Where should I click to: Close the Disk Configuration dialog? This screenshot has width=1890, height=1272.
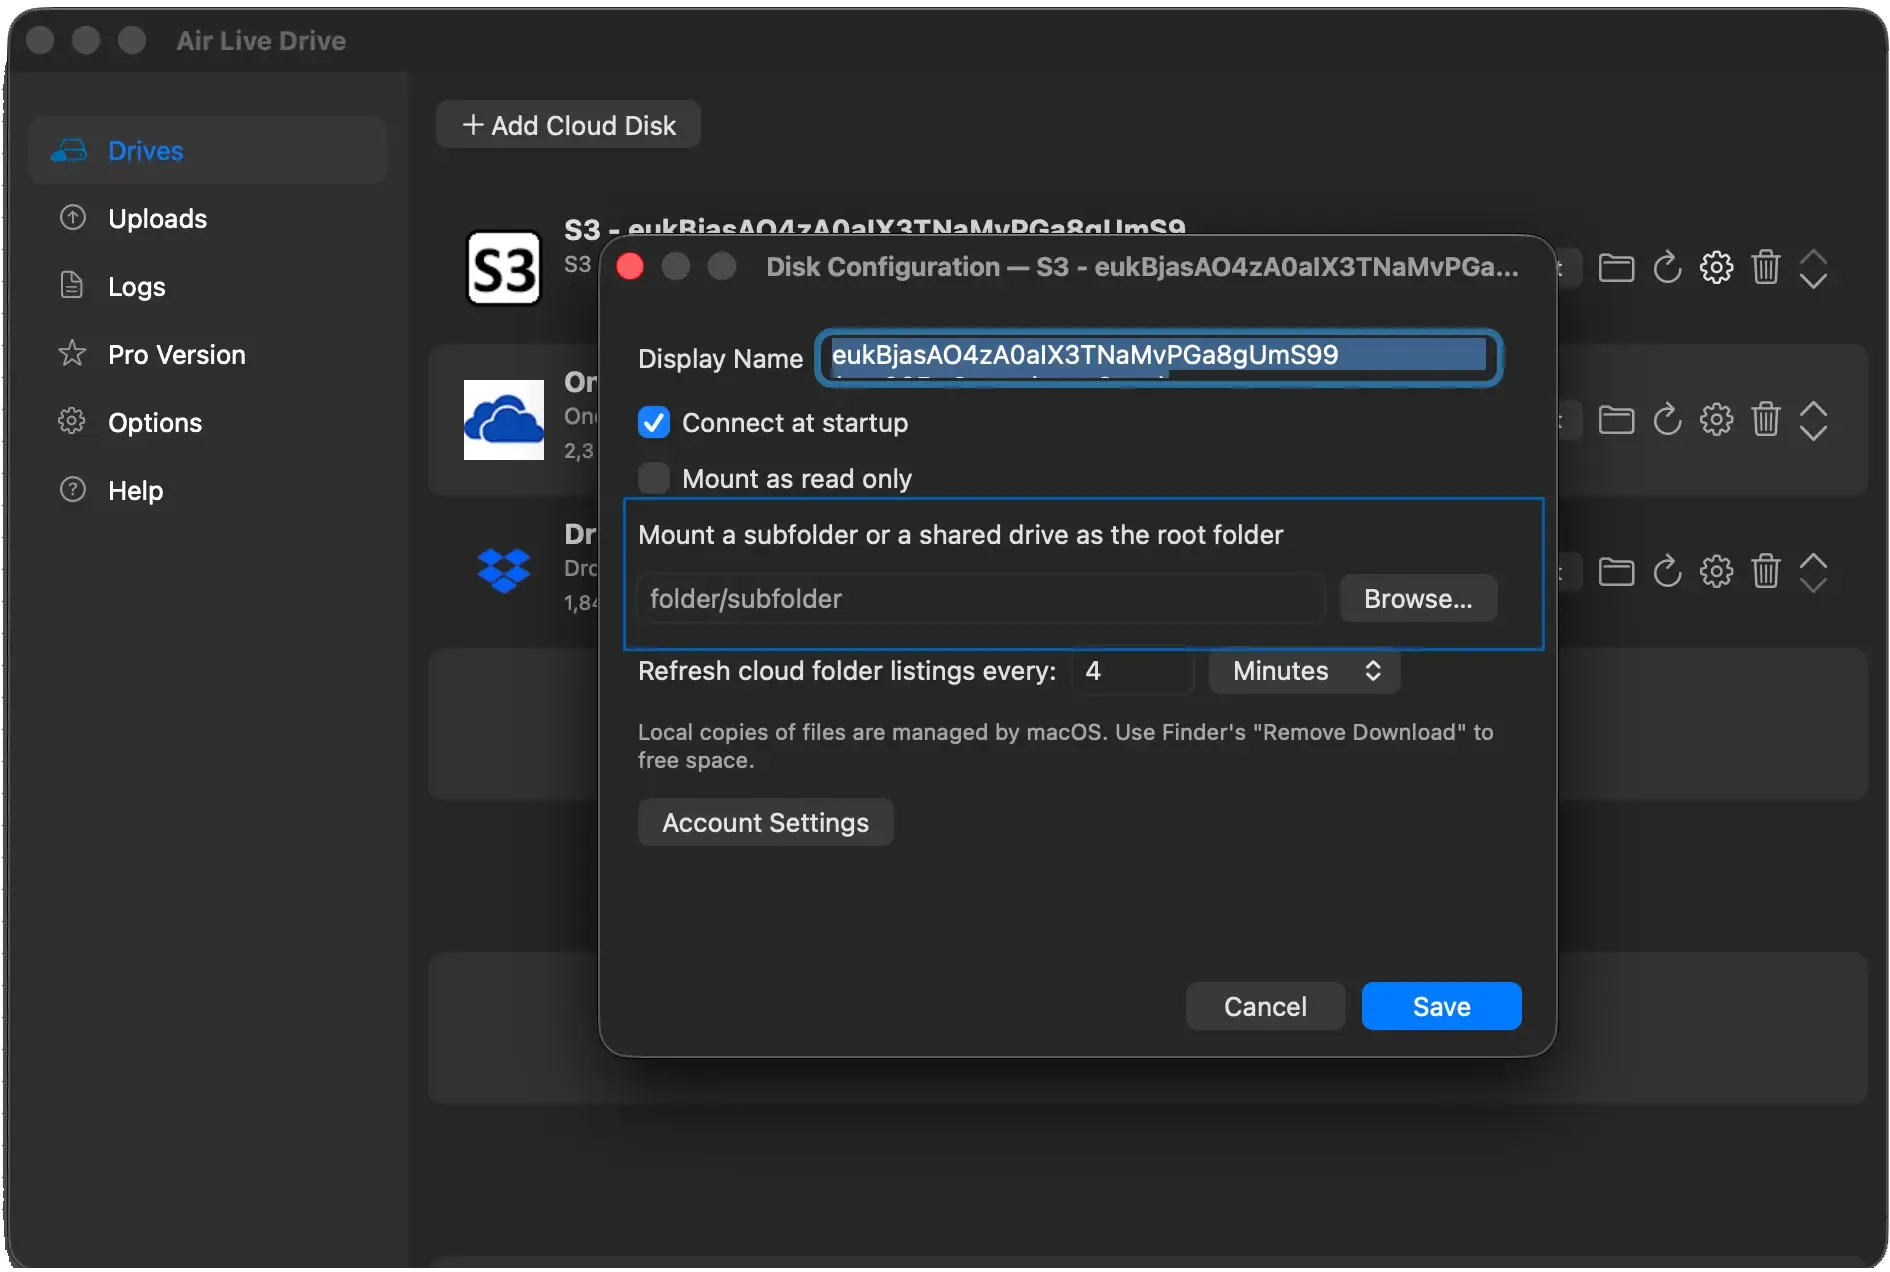630,266
